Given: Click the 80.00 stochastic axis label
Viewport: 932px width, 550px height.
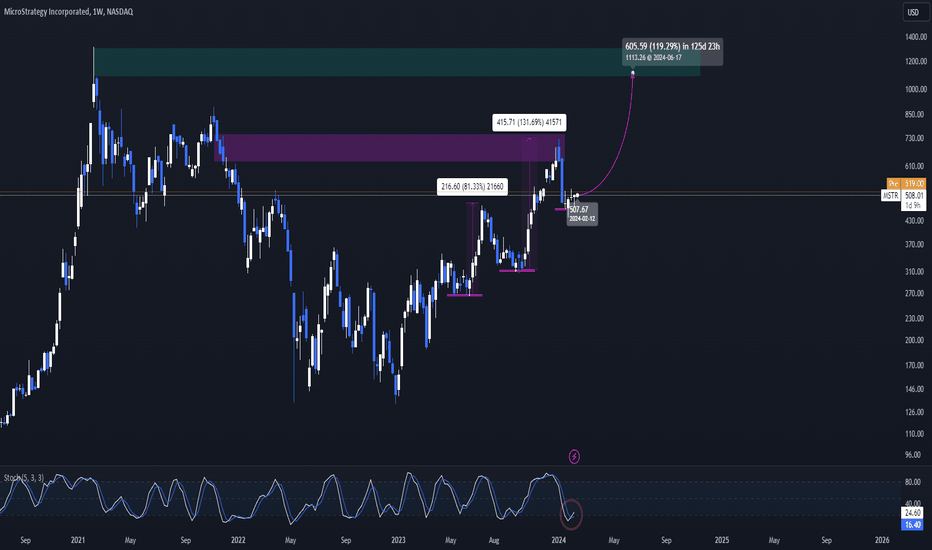Looking at the screenshot, I should click(913, 482).
